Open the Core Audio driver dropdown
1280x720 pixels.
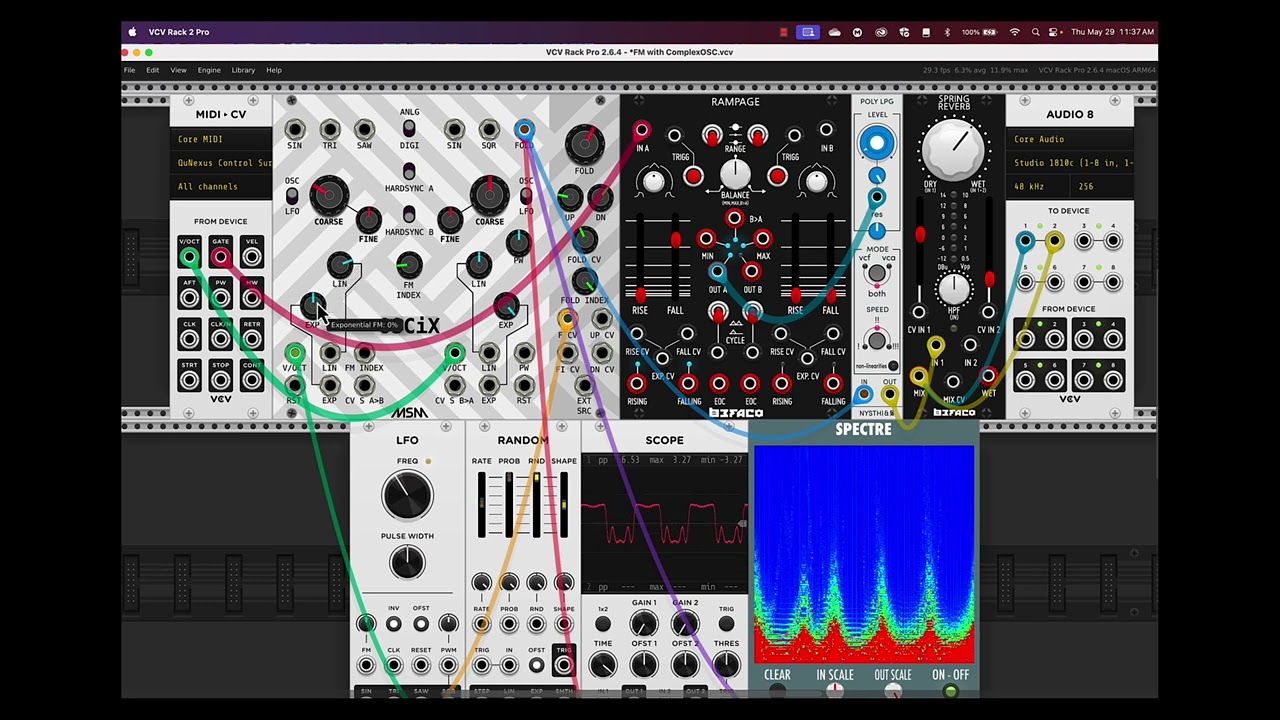point(1069,139)
